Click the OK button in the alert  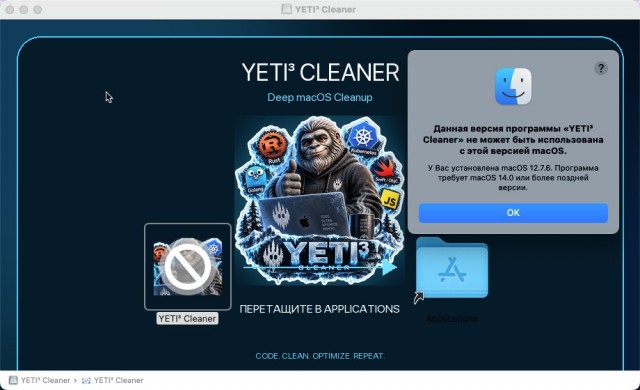coord(513,213)
